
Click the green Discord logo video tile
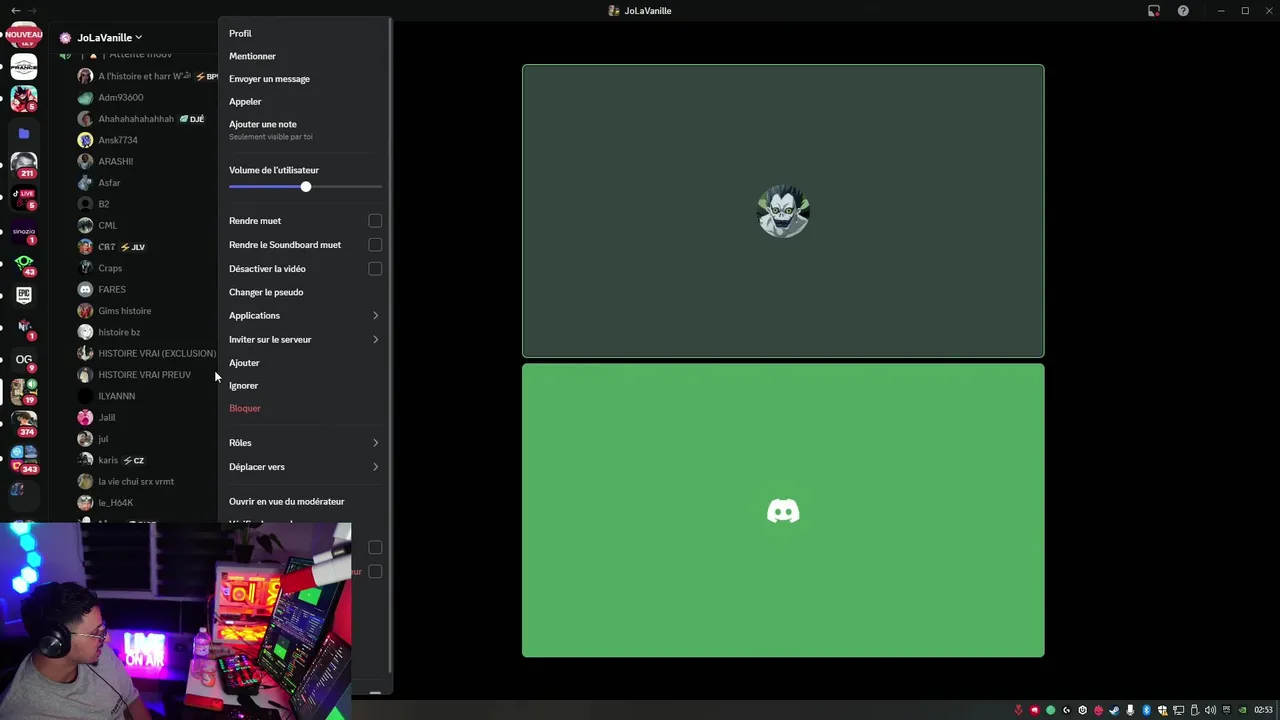783,511
